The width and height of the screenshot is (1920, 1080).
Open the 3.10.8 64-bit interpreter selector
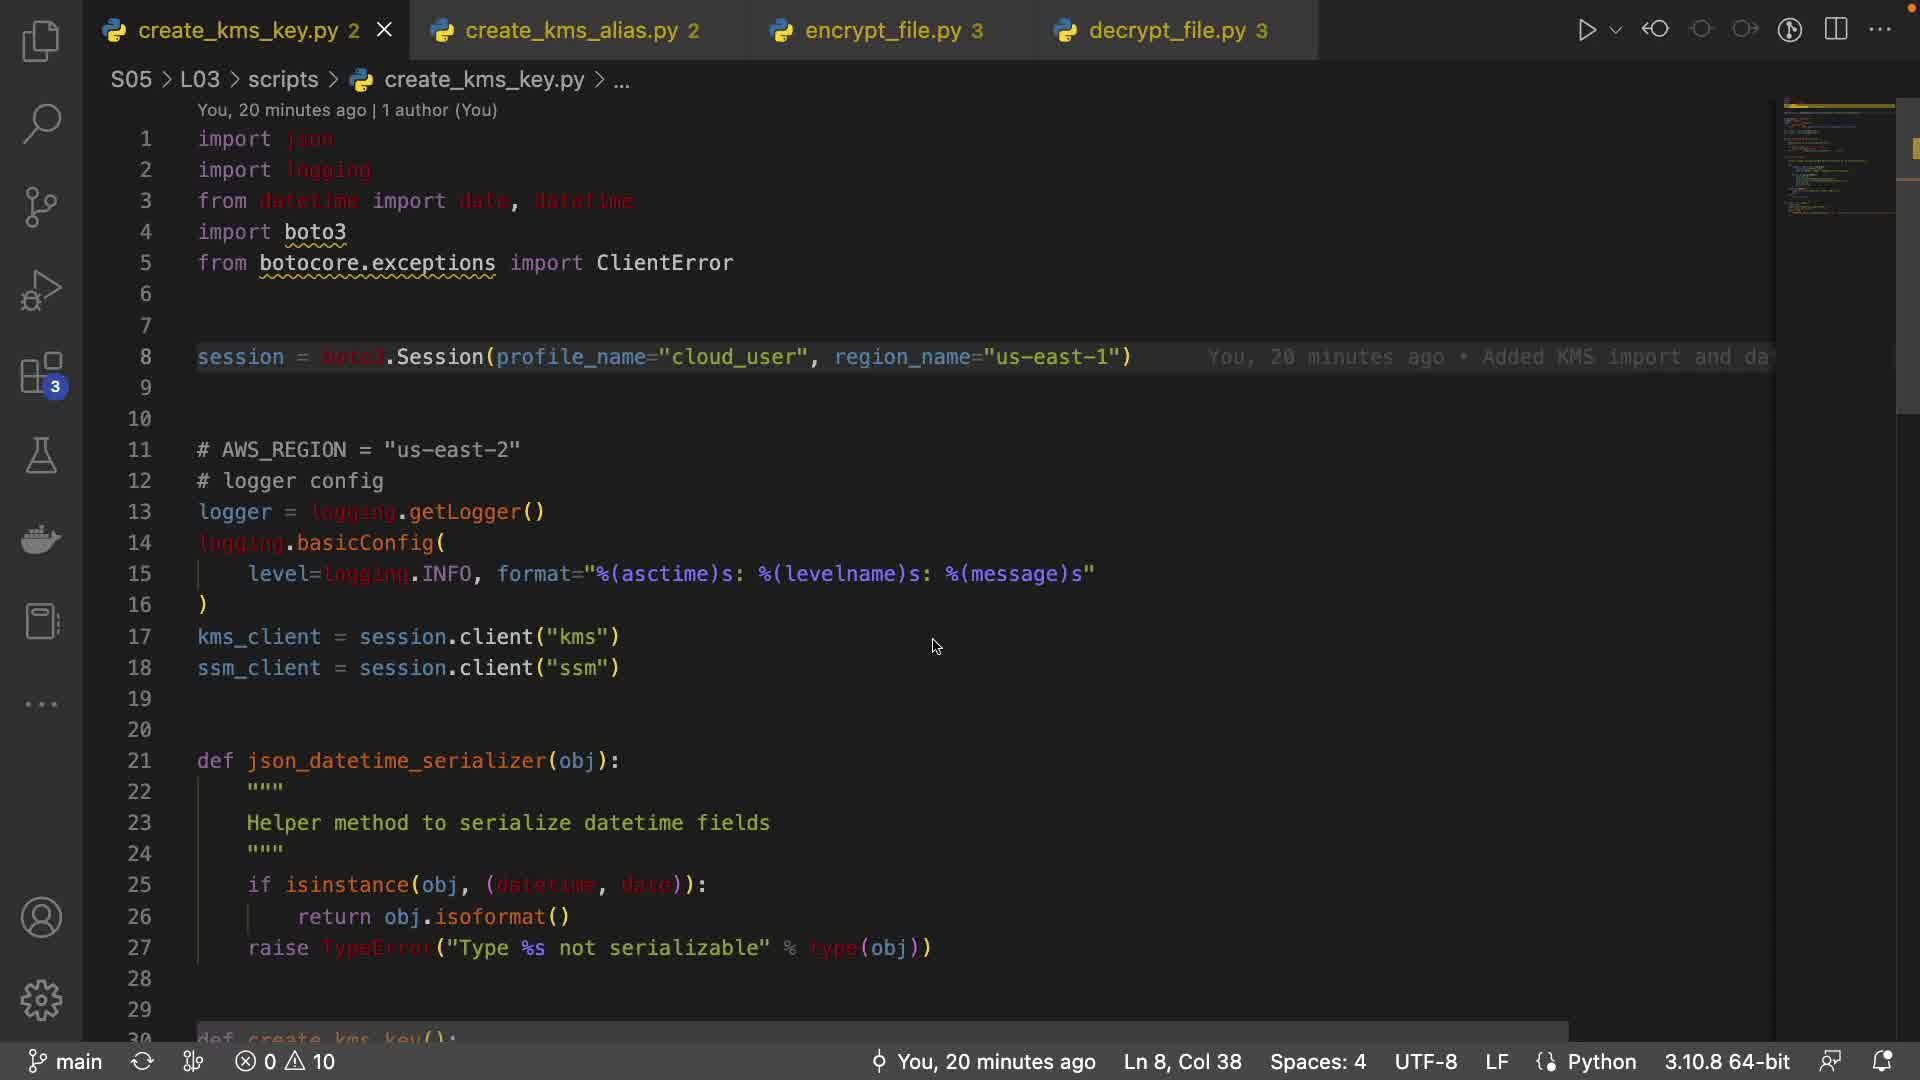(x=1727, y=1061)
